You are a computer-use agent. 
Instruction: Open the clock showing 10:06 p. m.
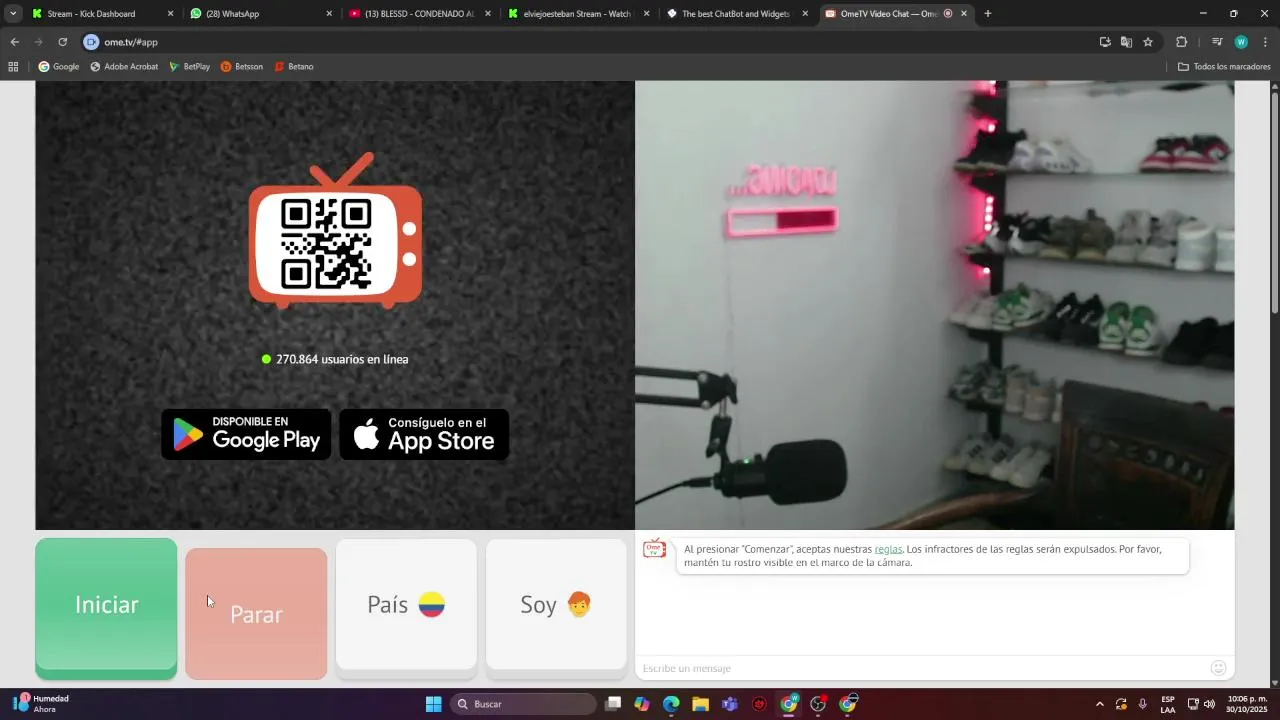pyautogui.click(x=1246, y=704)
